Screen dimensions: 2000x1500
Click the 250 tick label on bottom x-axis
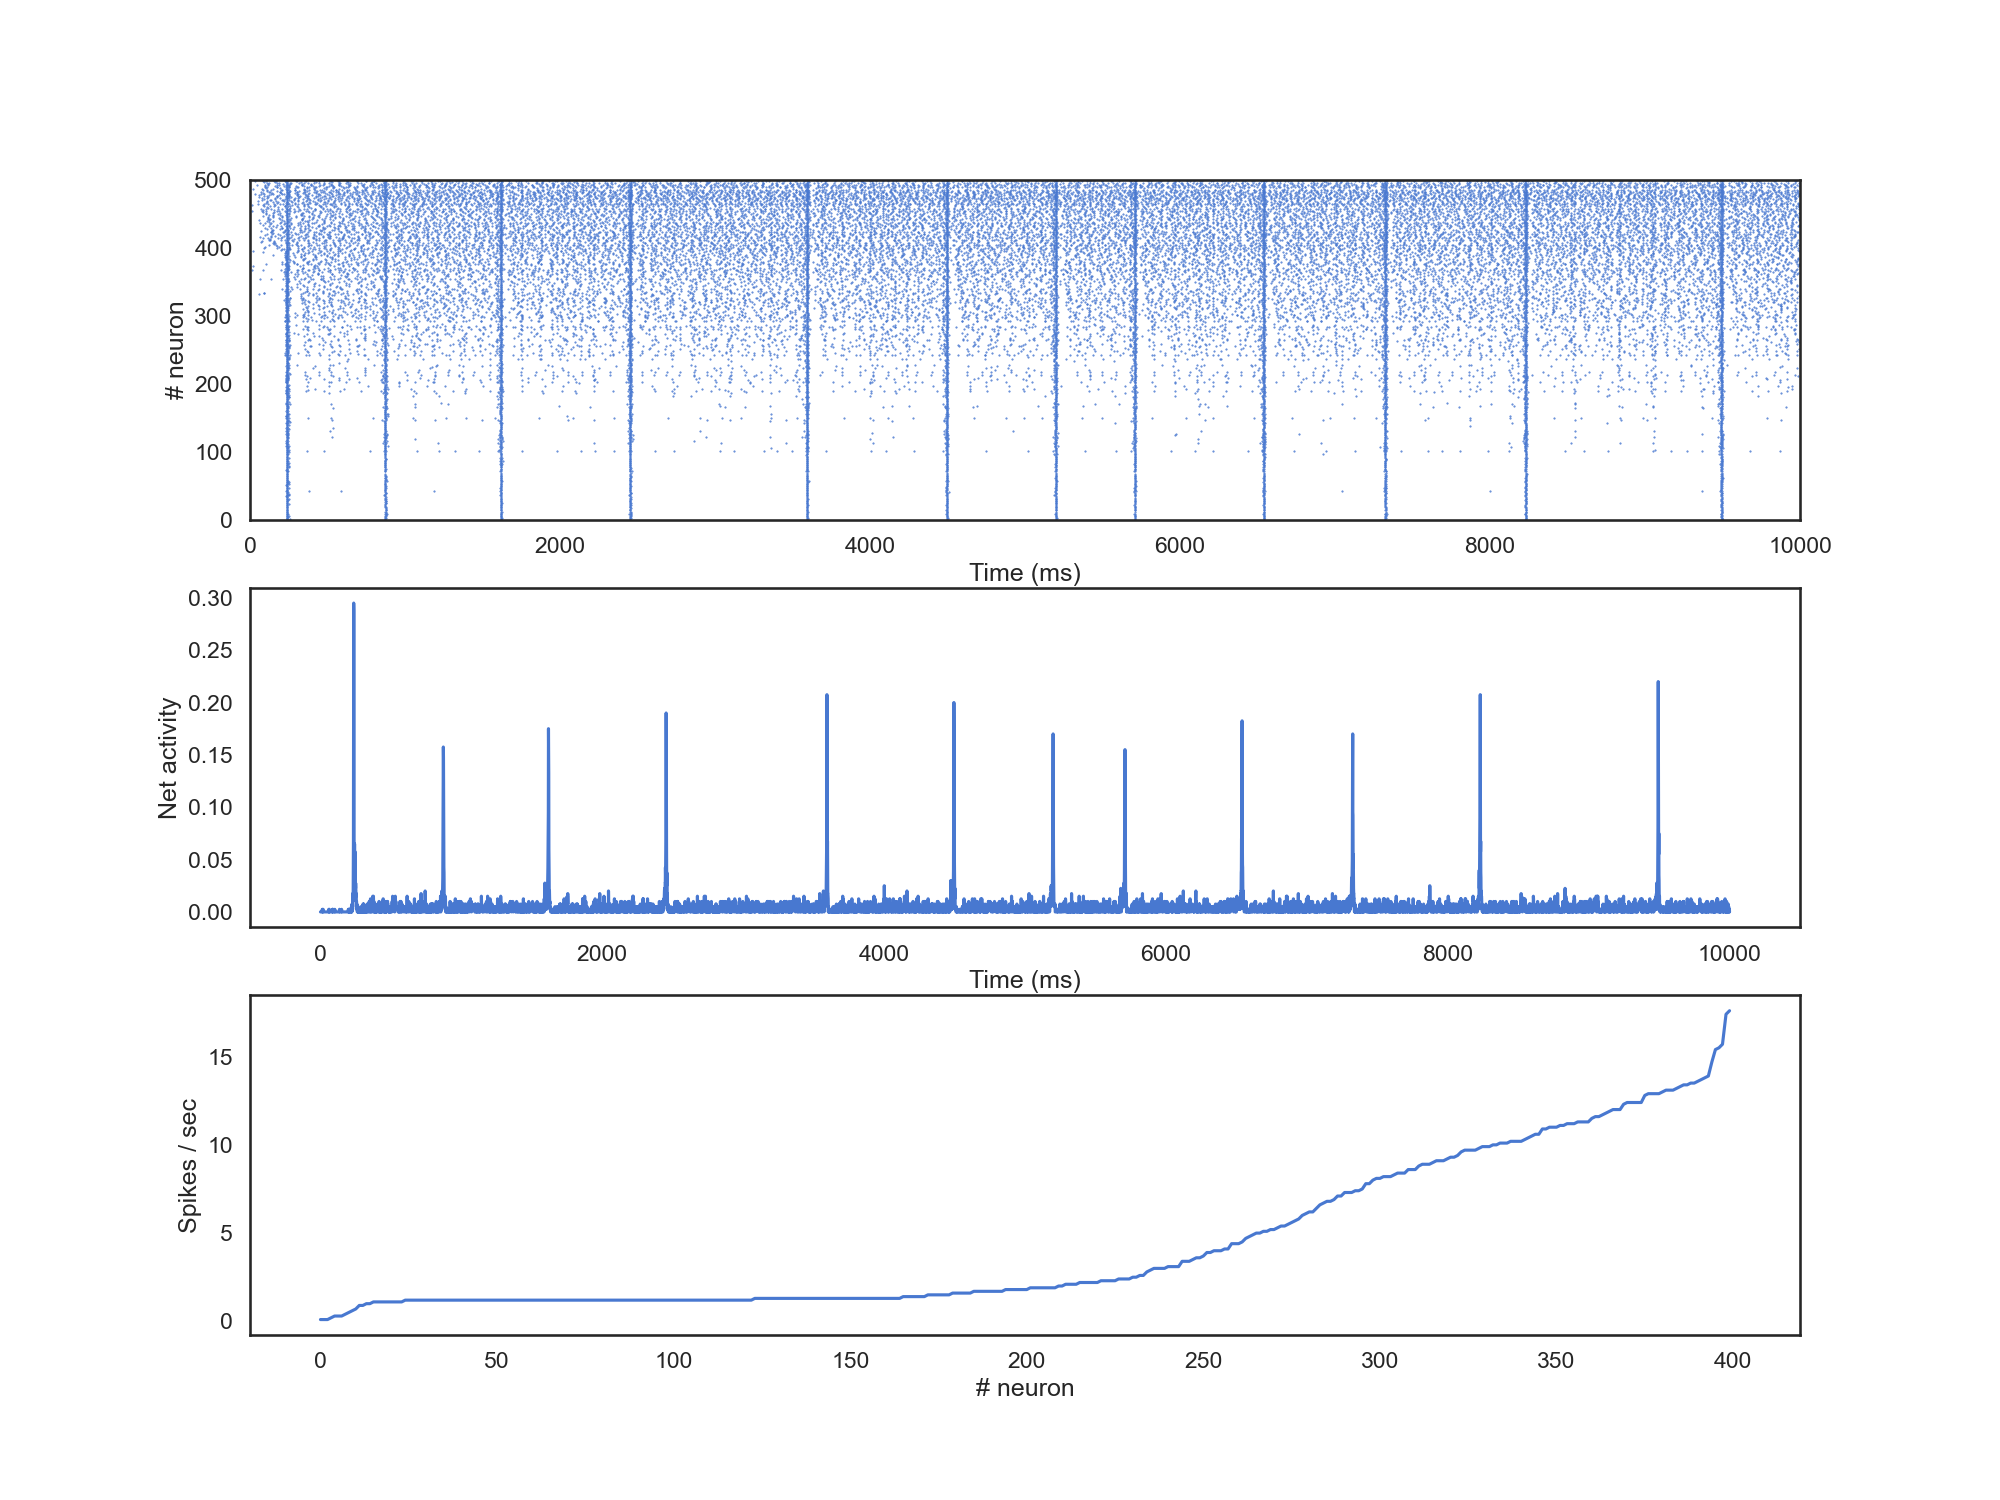1202,1361
